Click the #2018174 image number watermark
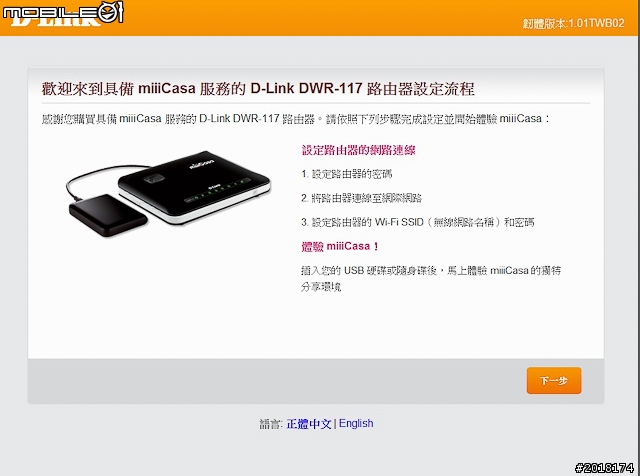This screenshot has height=476, width=640. (604, 468)
